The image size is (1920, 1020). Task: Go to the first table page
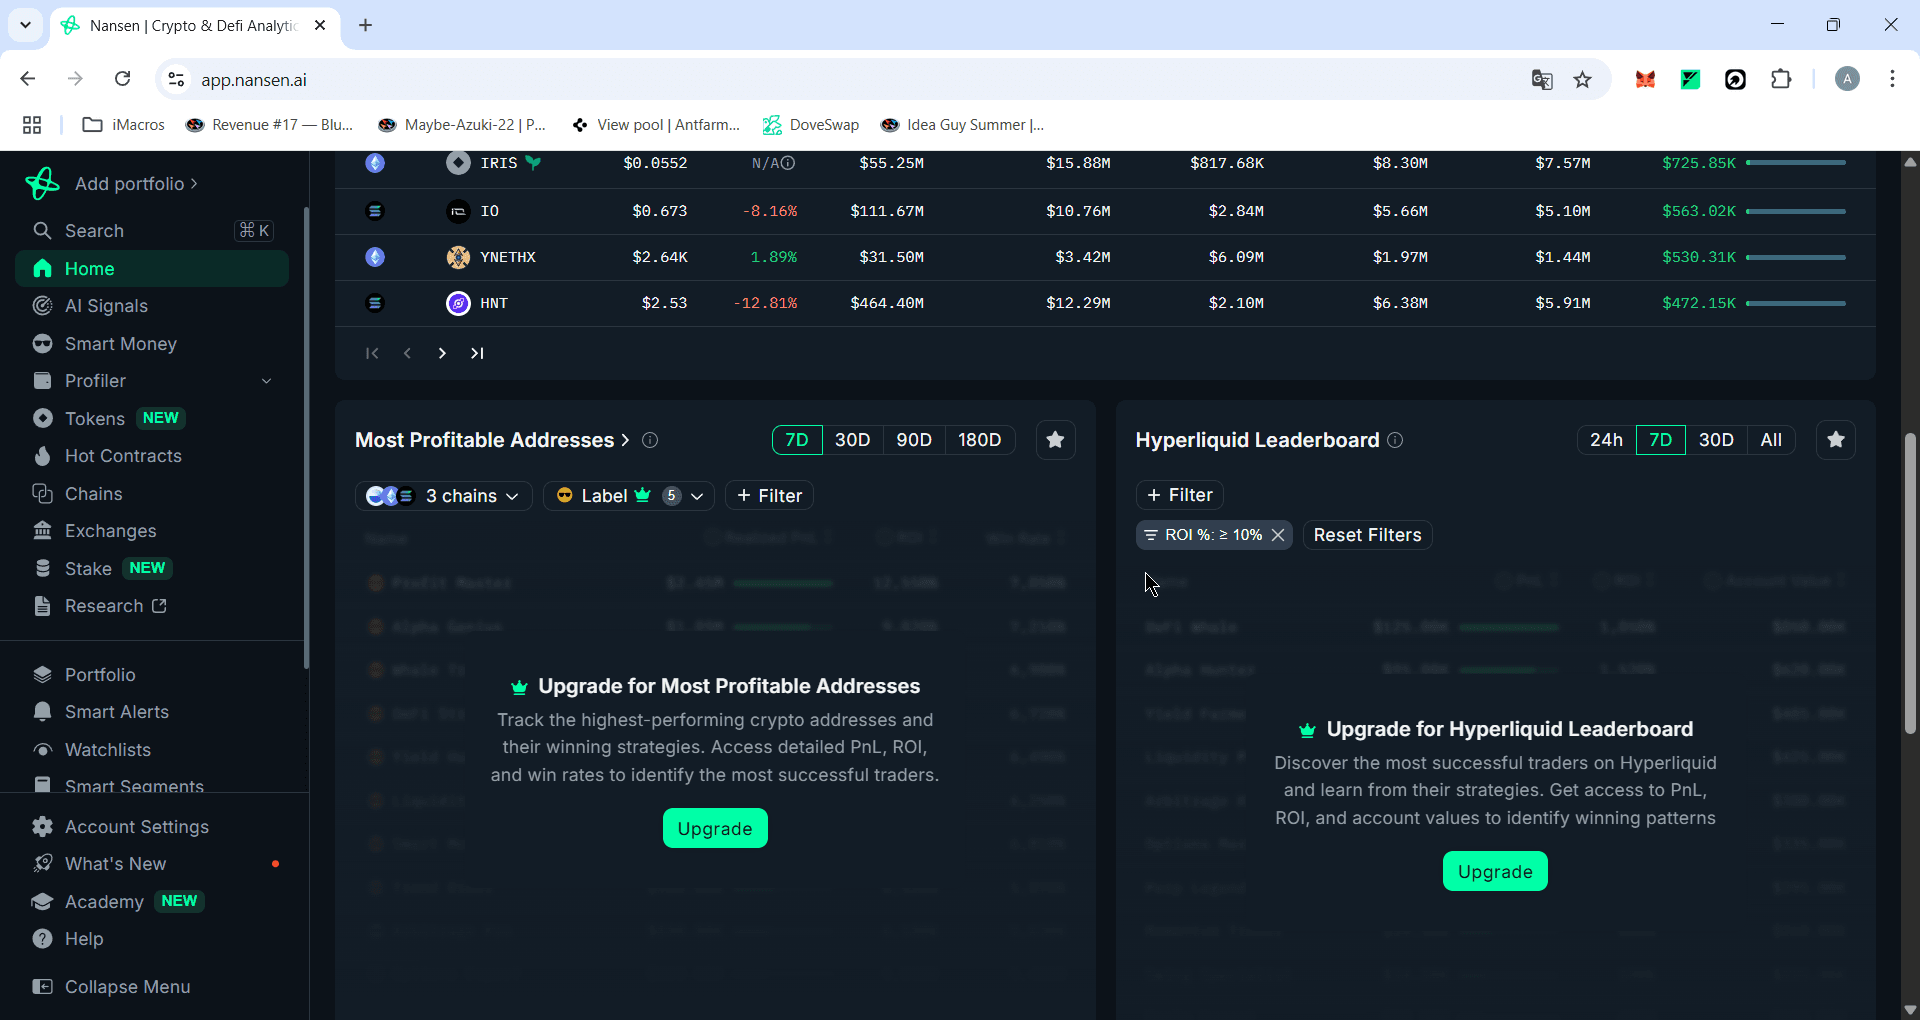[x=372, y=353]
